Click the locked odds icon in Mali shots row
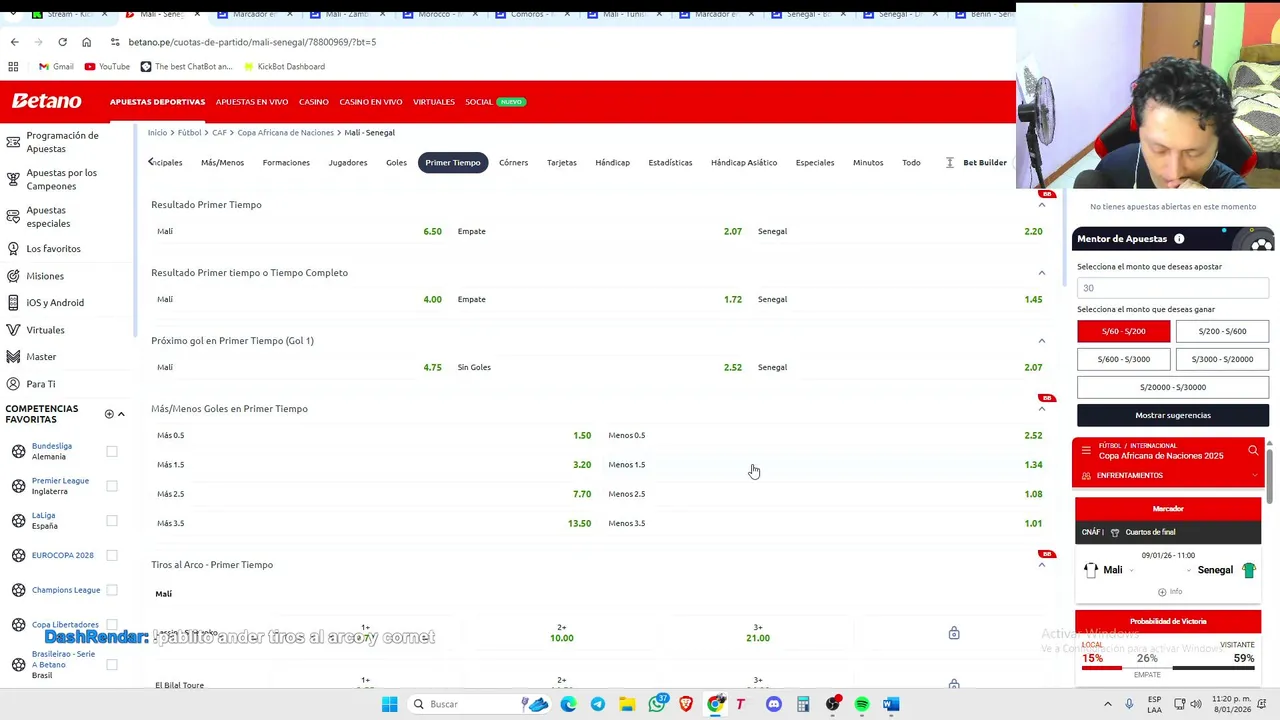The width and height of the screenshot is (1280, 720). (x=954, y=633)
